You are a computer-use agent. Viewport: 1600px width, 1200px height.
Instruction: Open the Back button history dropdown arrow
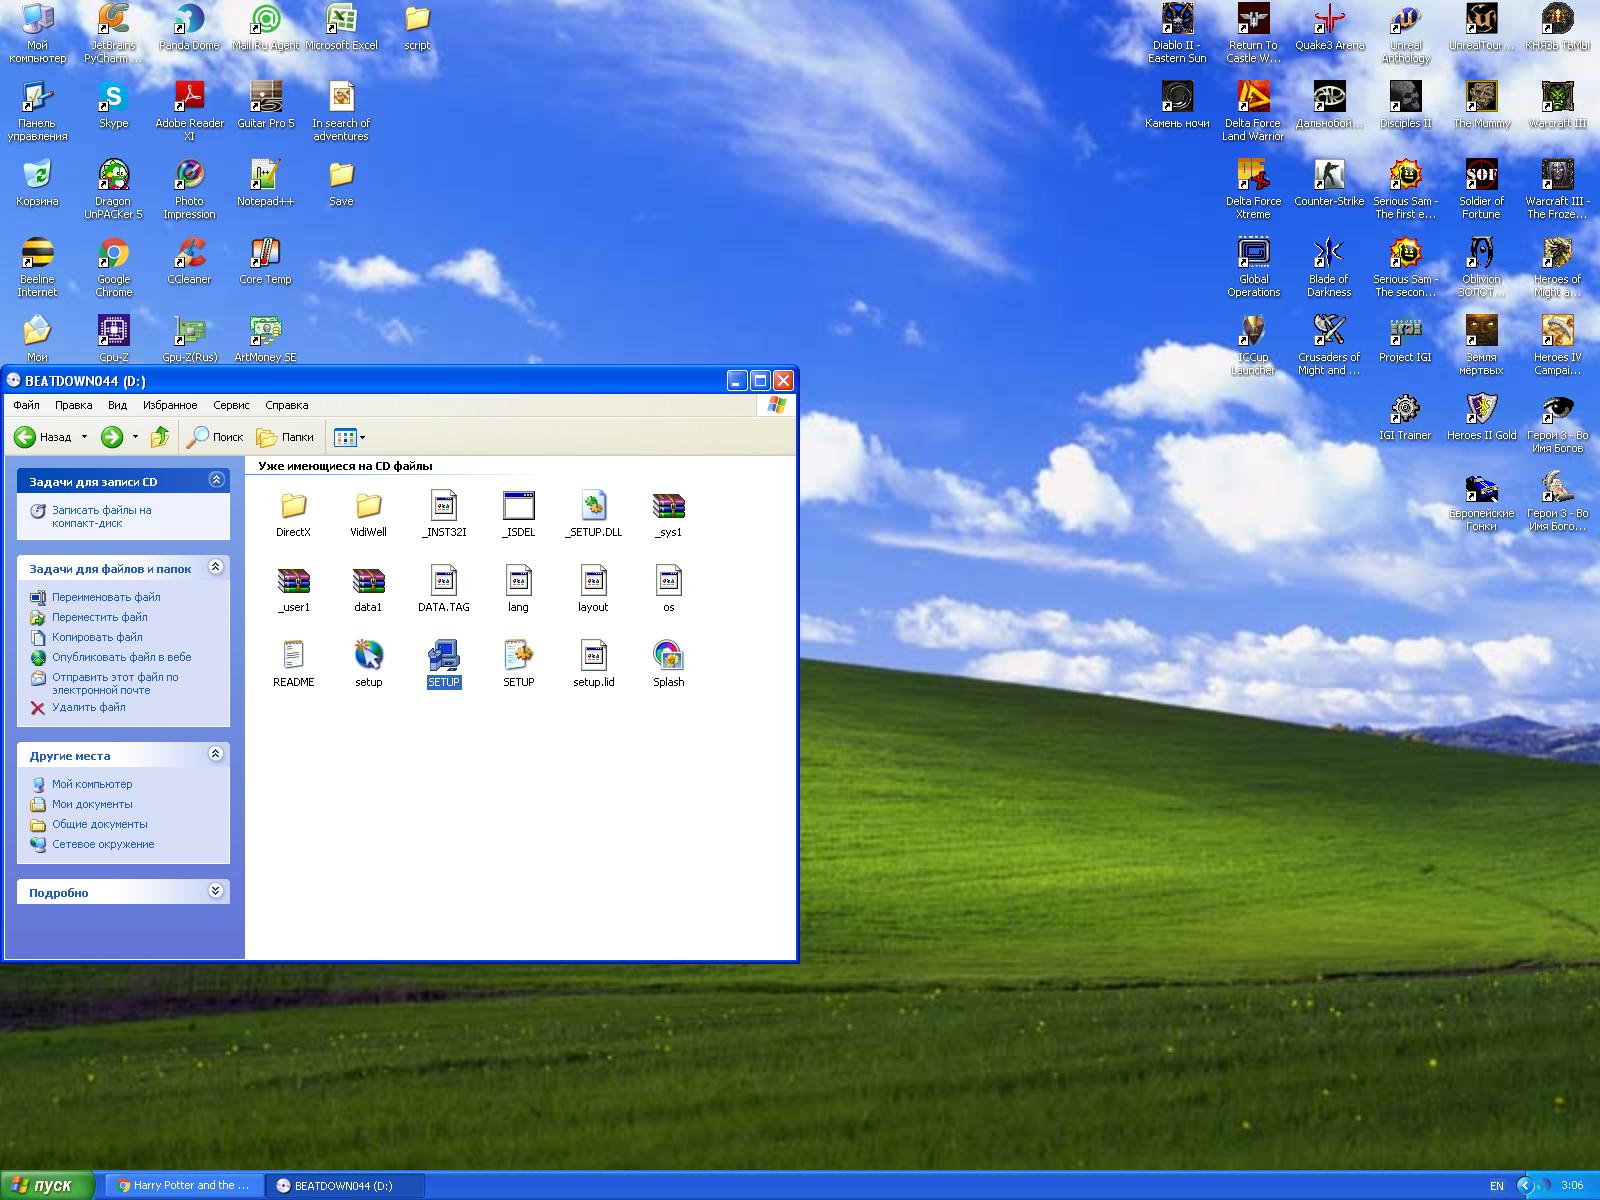pos(84,437)
